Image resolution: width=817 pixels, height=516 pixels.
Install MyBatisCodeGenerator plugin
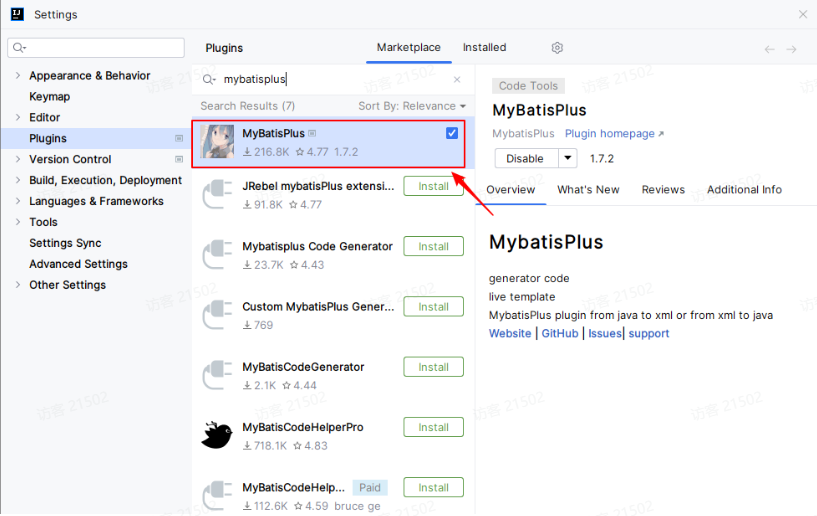click(x=434, y=367)
